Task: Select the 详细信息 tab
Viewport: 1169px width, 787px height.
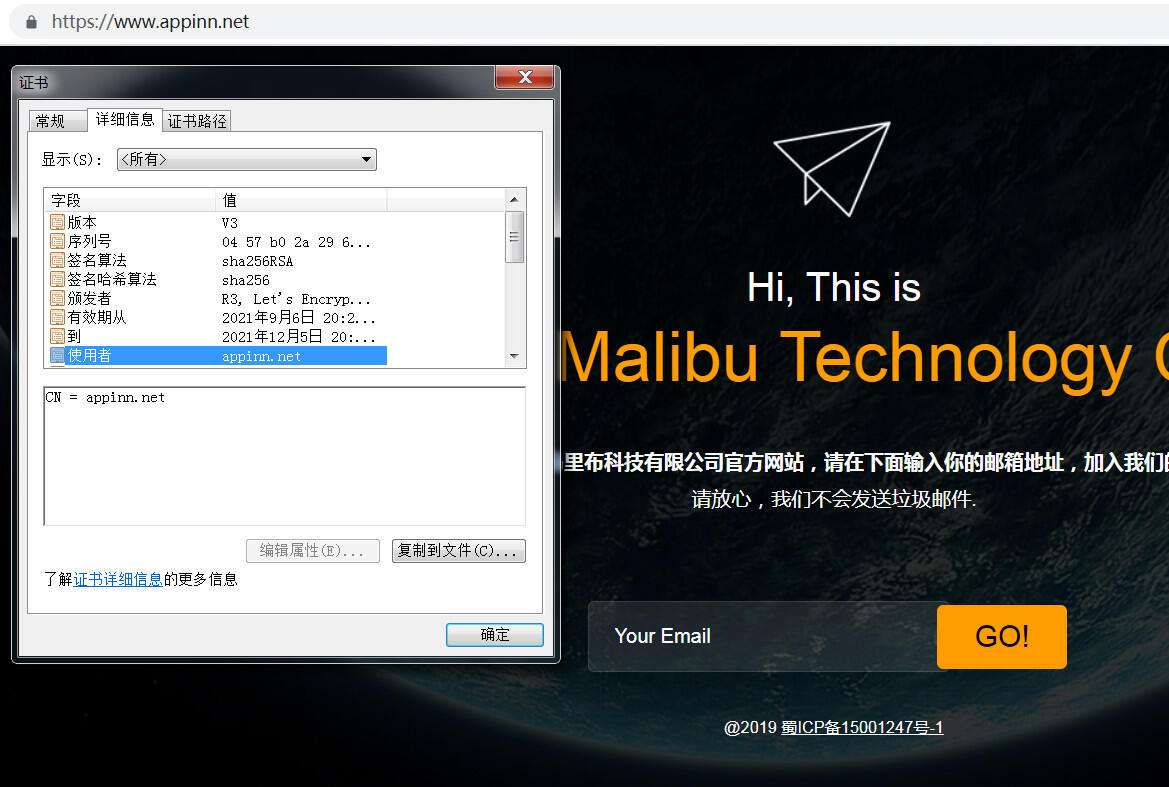Action: pyautogui.click(x=125, y=119)
